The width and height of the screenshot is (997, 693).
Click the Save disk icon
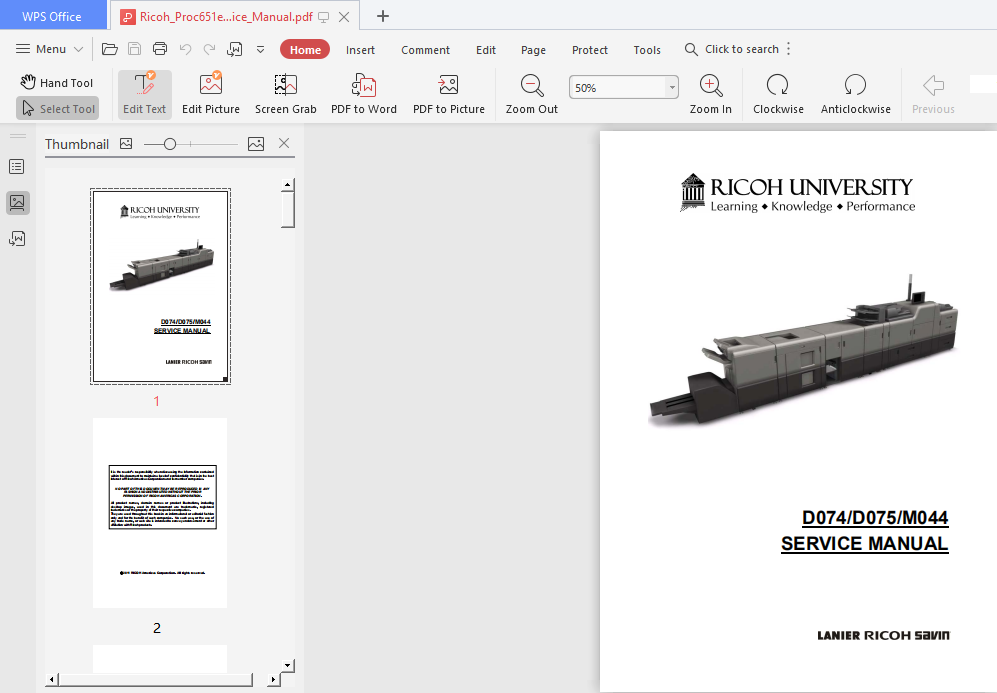pos(134,49)
